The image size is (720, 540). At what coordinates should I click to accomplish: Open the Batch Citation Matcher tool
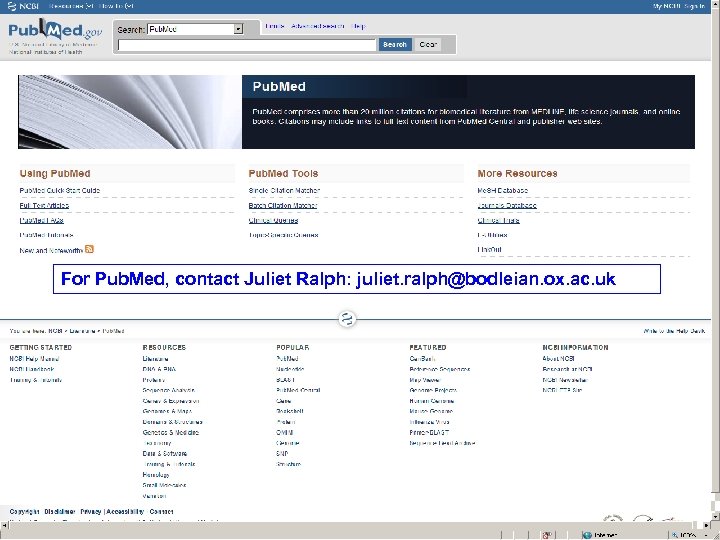pyautogui.click(x=283, y=205)
